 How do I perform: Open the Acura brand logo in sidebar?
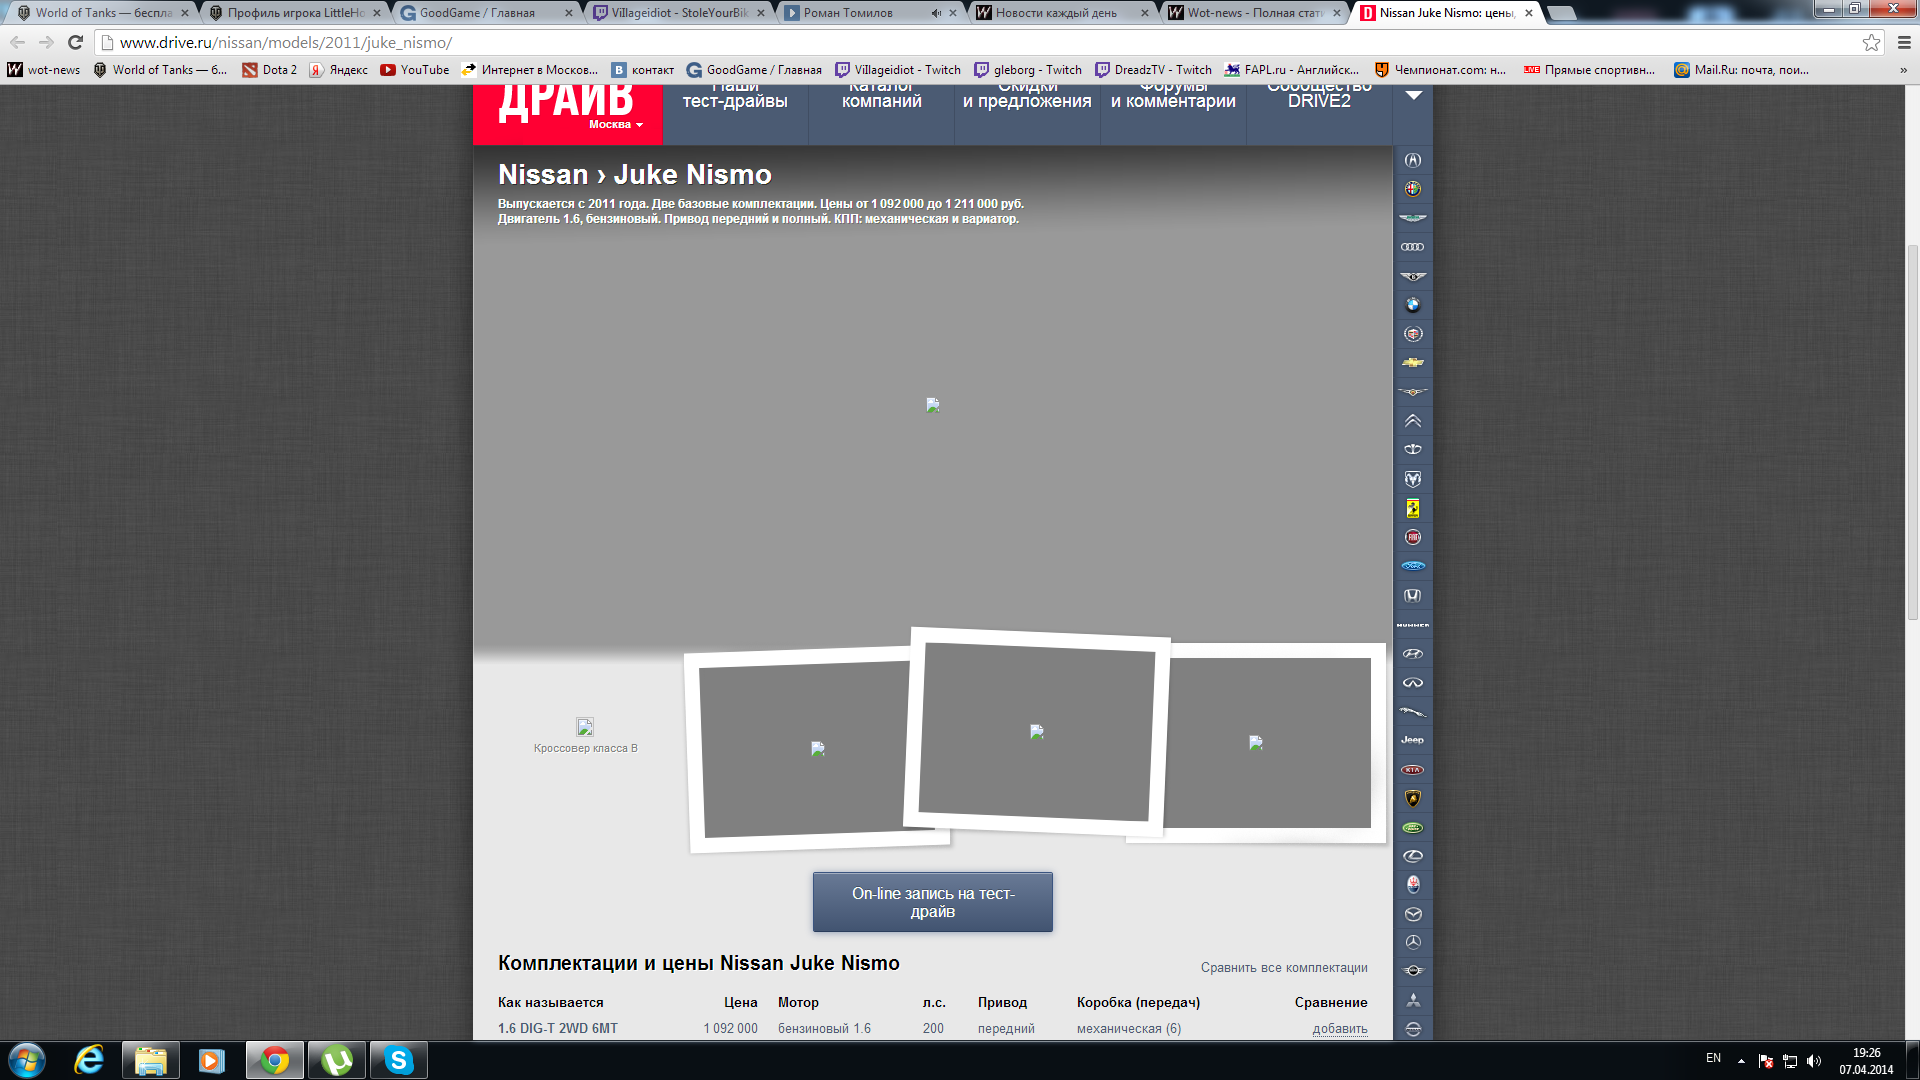click(1413, 160)
